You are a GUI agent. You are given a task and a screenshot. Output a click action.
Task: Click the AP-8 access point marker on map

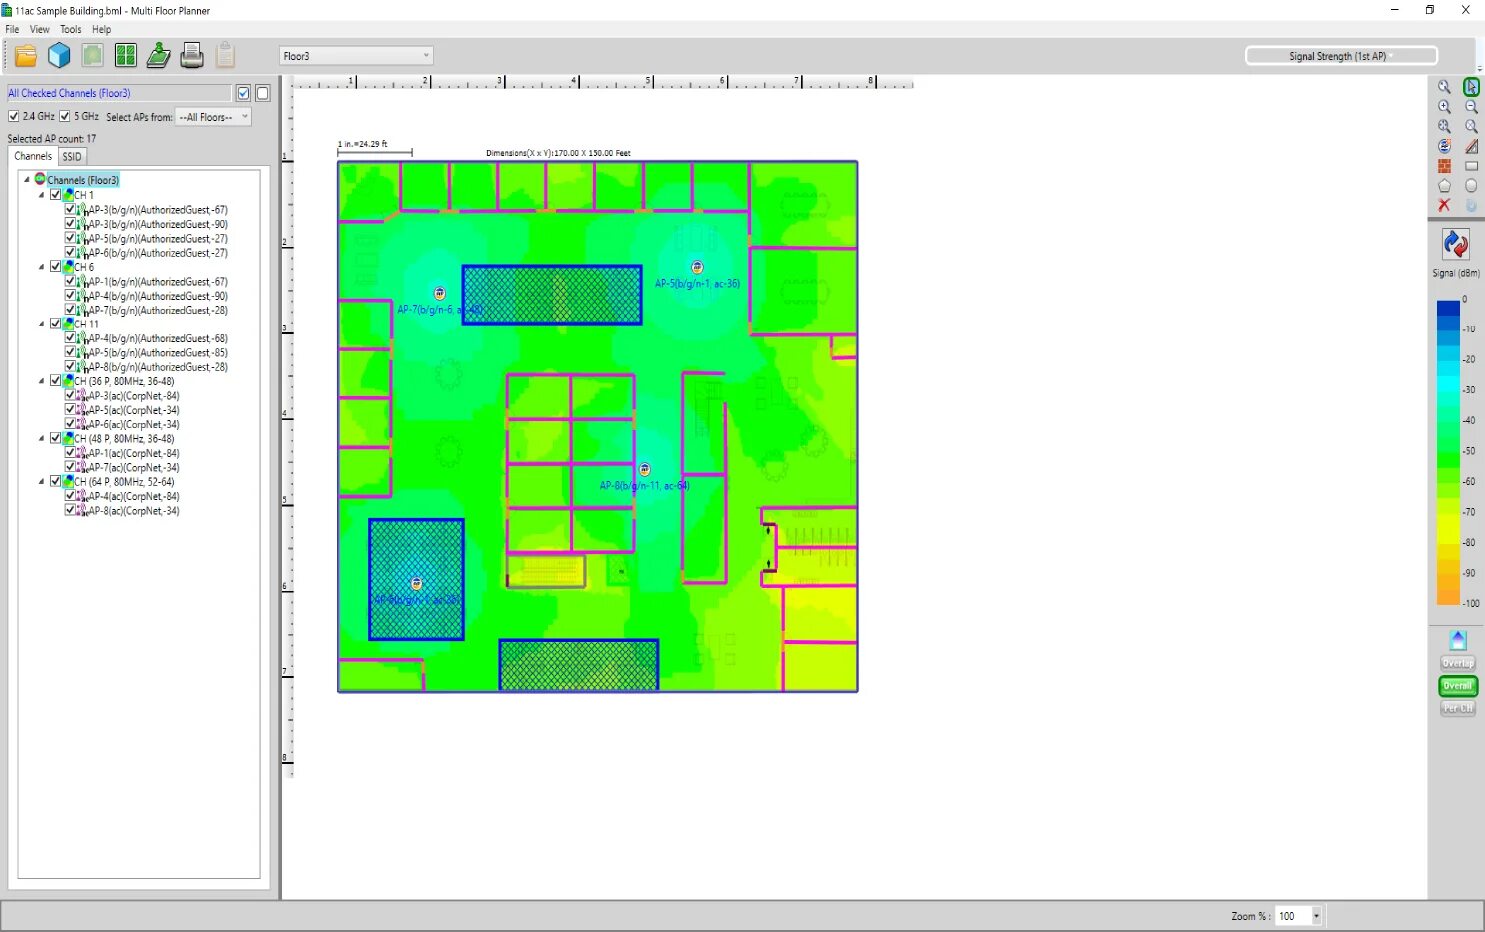645,469
